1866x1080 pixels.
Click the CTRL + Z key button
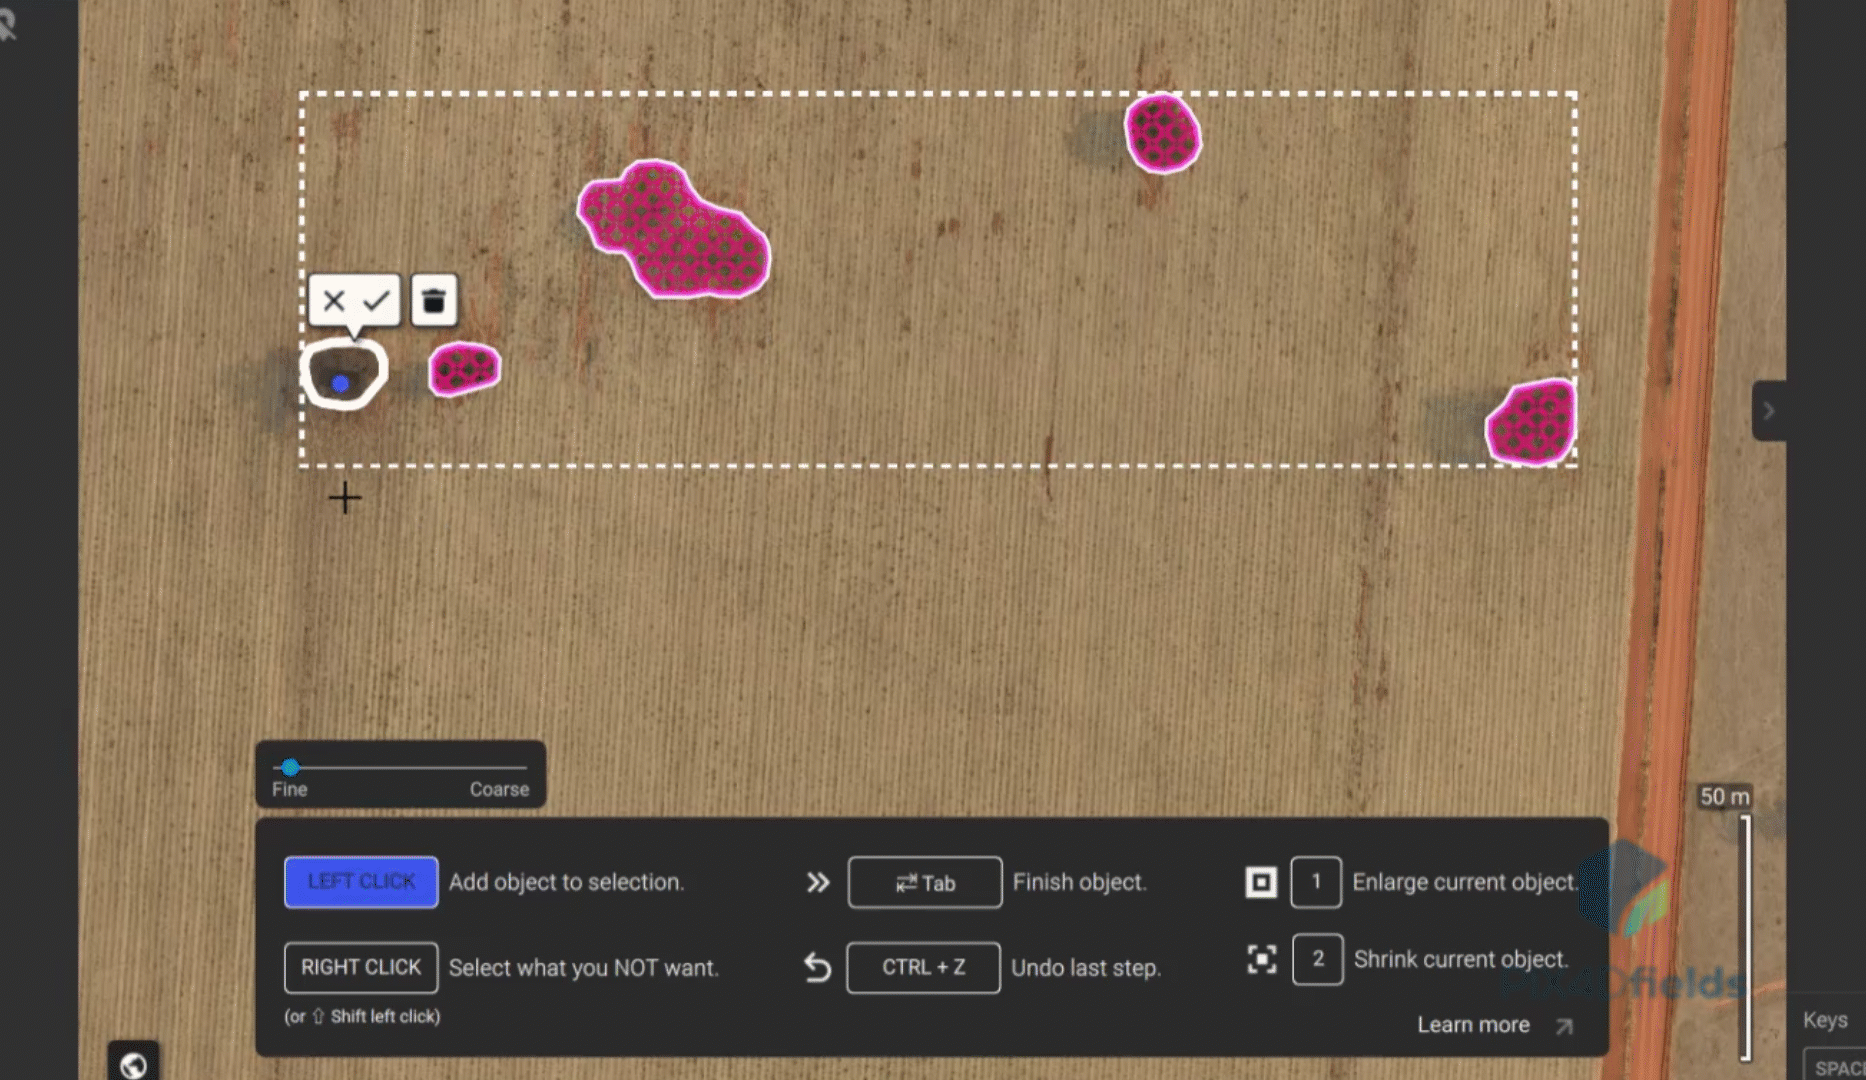click(x=923, y=968)
